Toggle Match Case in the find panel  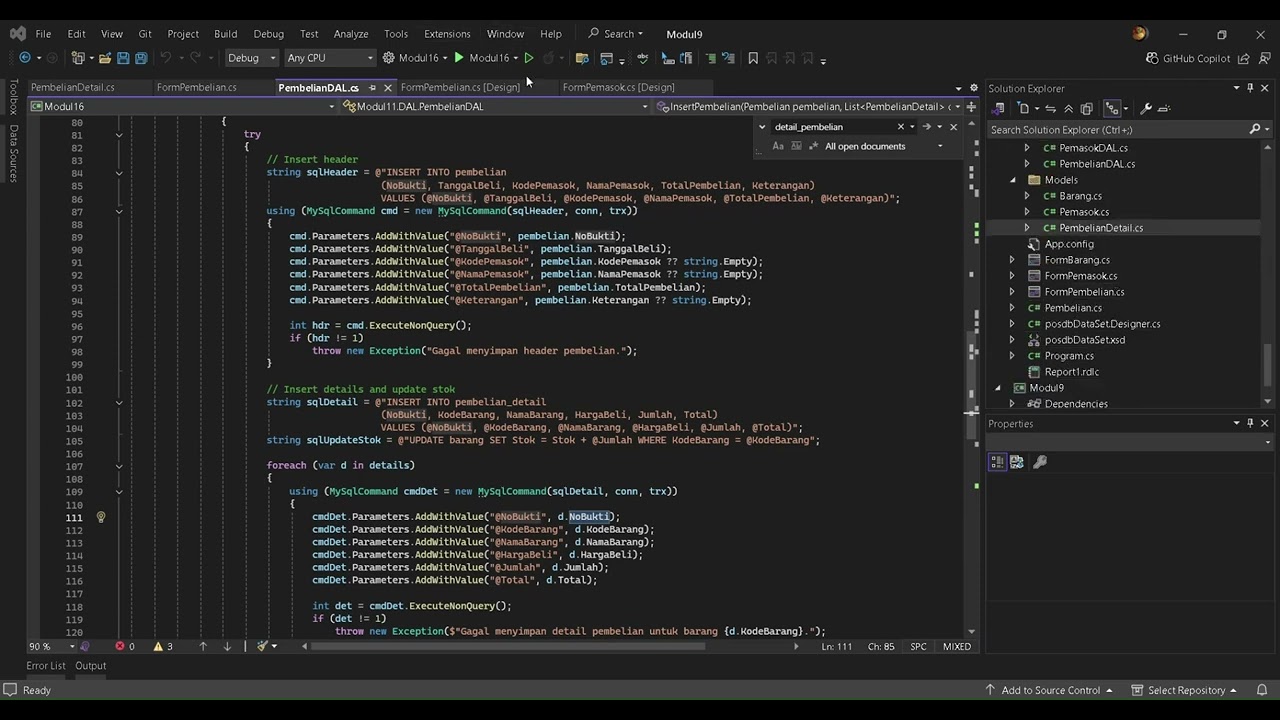click(778, 146)
